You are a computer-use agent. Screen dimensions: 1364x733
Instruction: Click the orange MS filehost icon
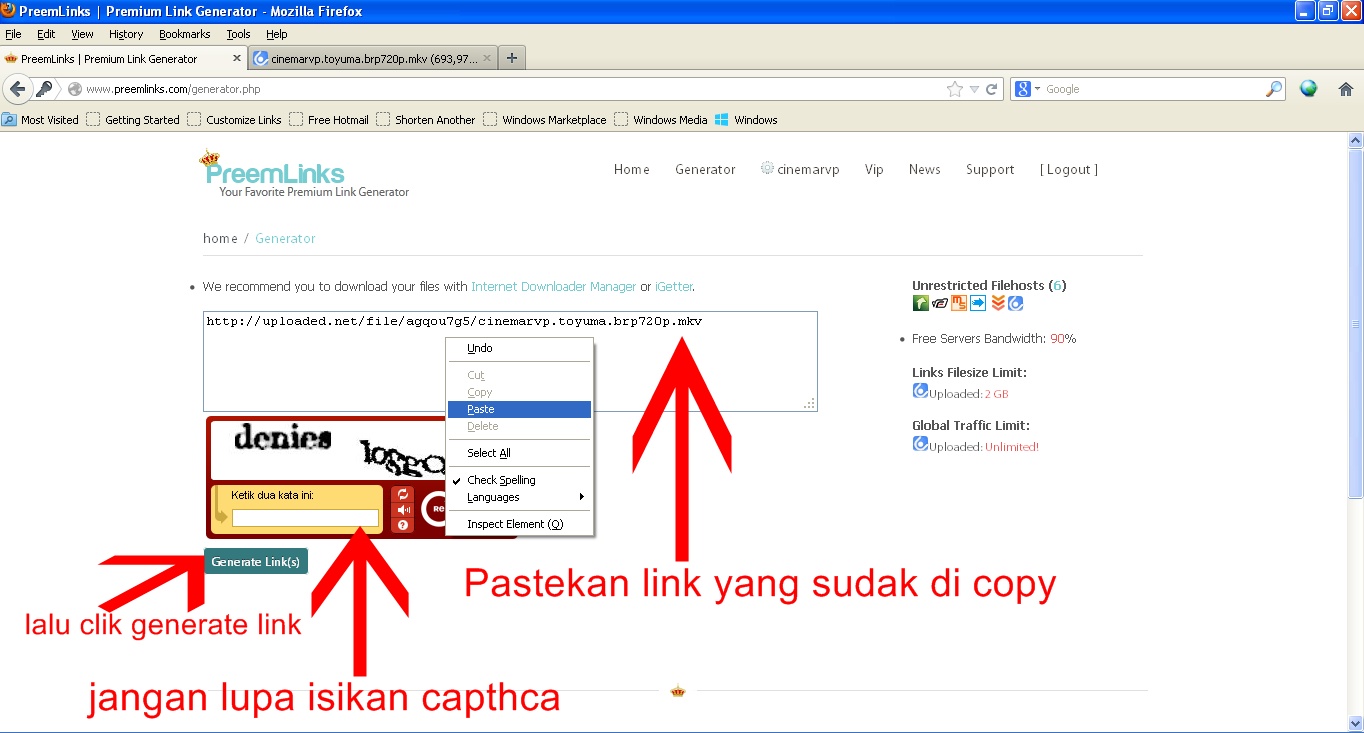(959, 303)
